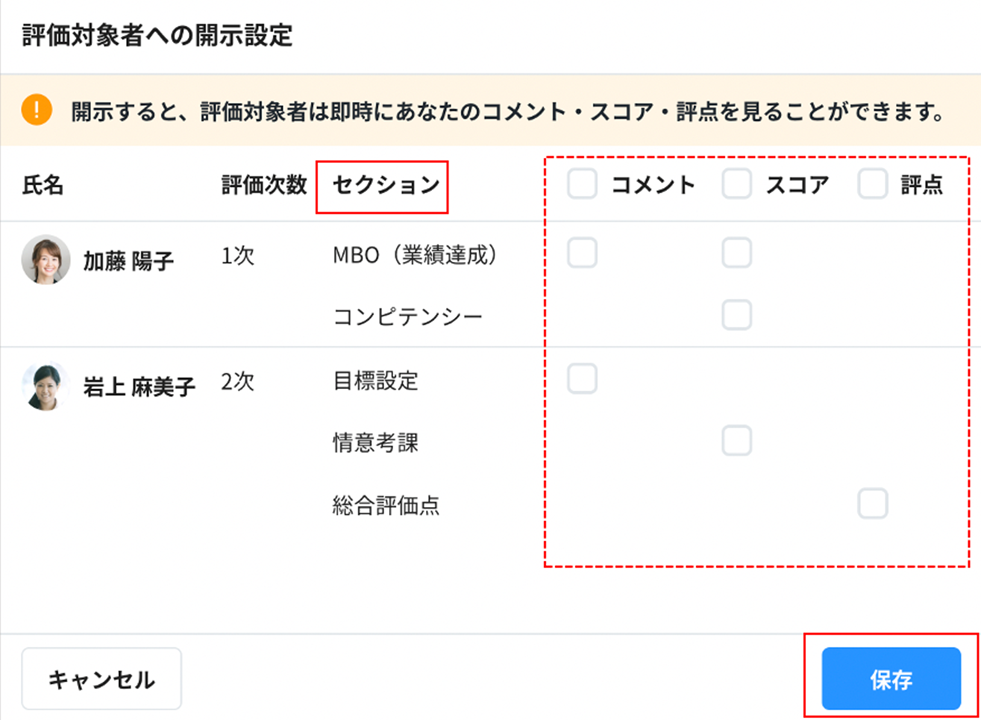Enable comment disclosure for MBO(業績達成)

click(x=582, y=253)
